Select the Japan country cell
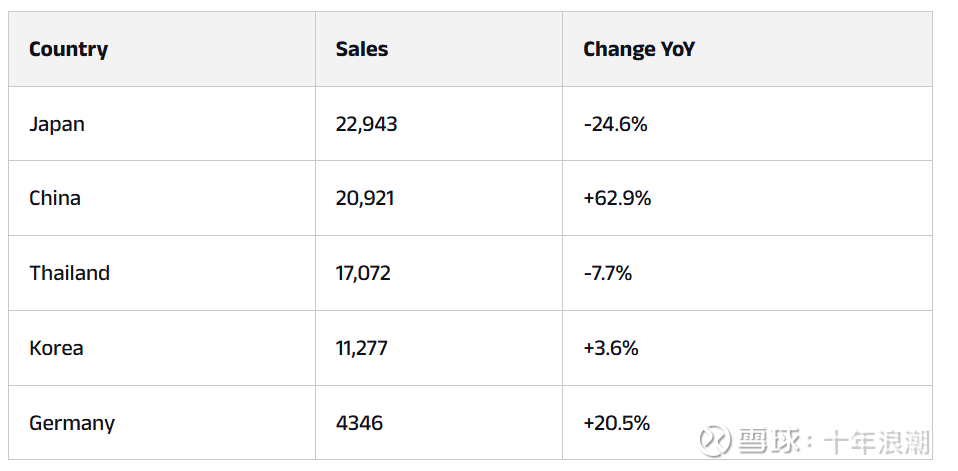This screenshot has width=958, height=471. point(57,124)
